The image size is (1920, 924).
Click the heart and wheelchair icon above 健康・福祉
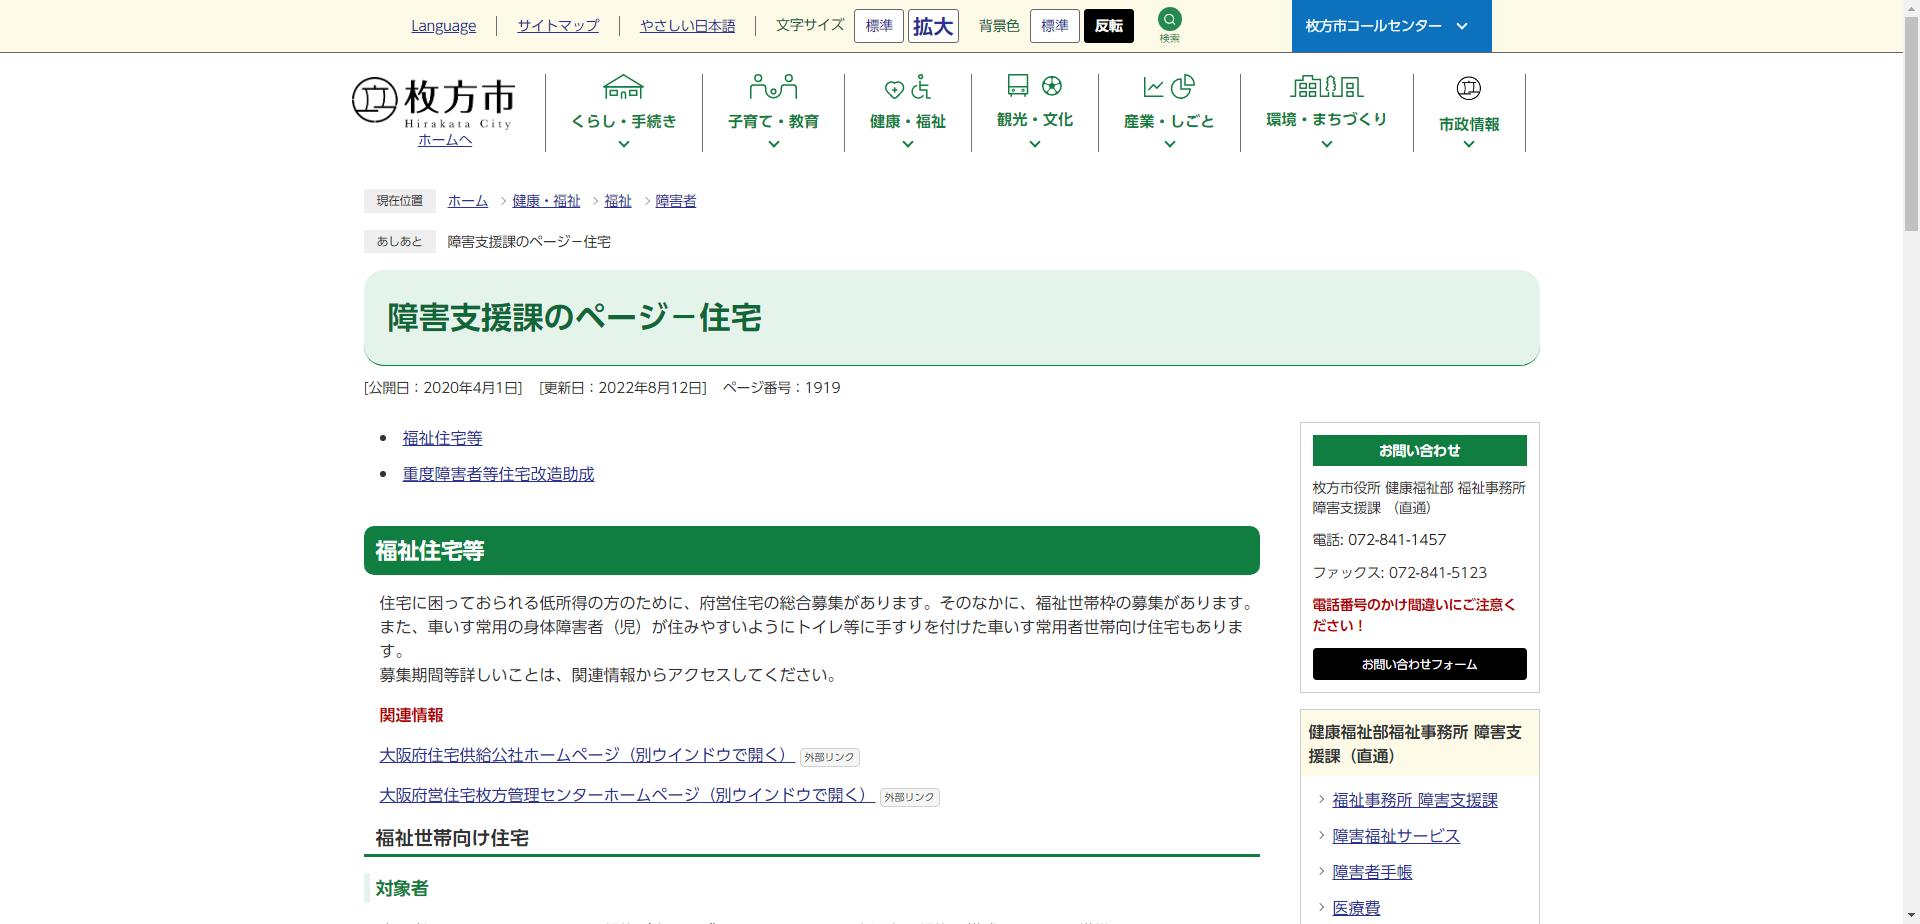(x=907, y=88)
